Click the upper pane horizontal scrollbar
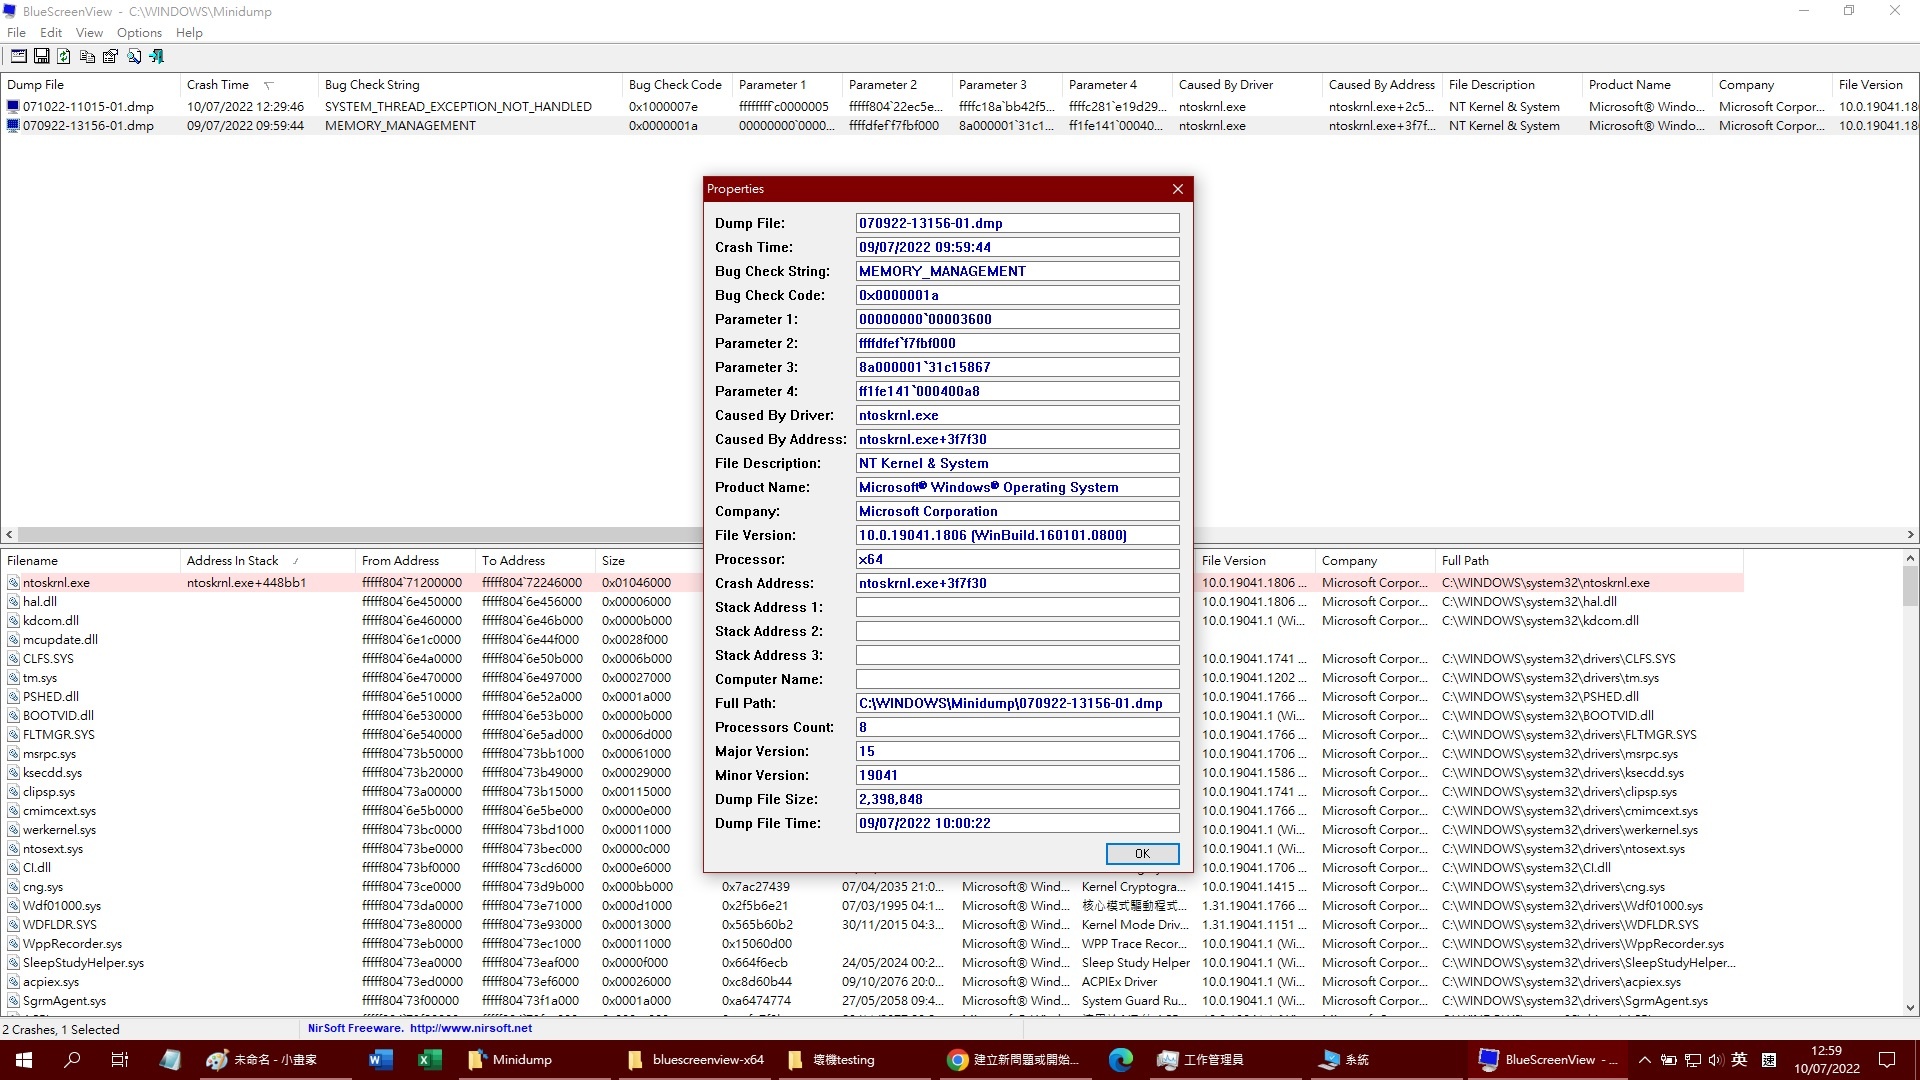 (x=360, y=535)
